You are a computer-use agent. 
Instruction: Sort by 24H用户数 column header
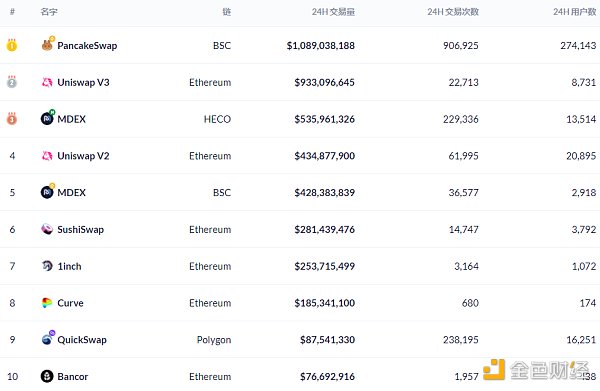click(x=574, y=12)
